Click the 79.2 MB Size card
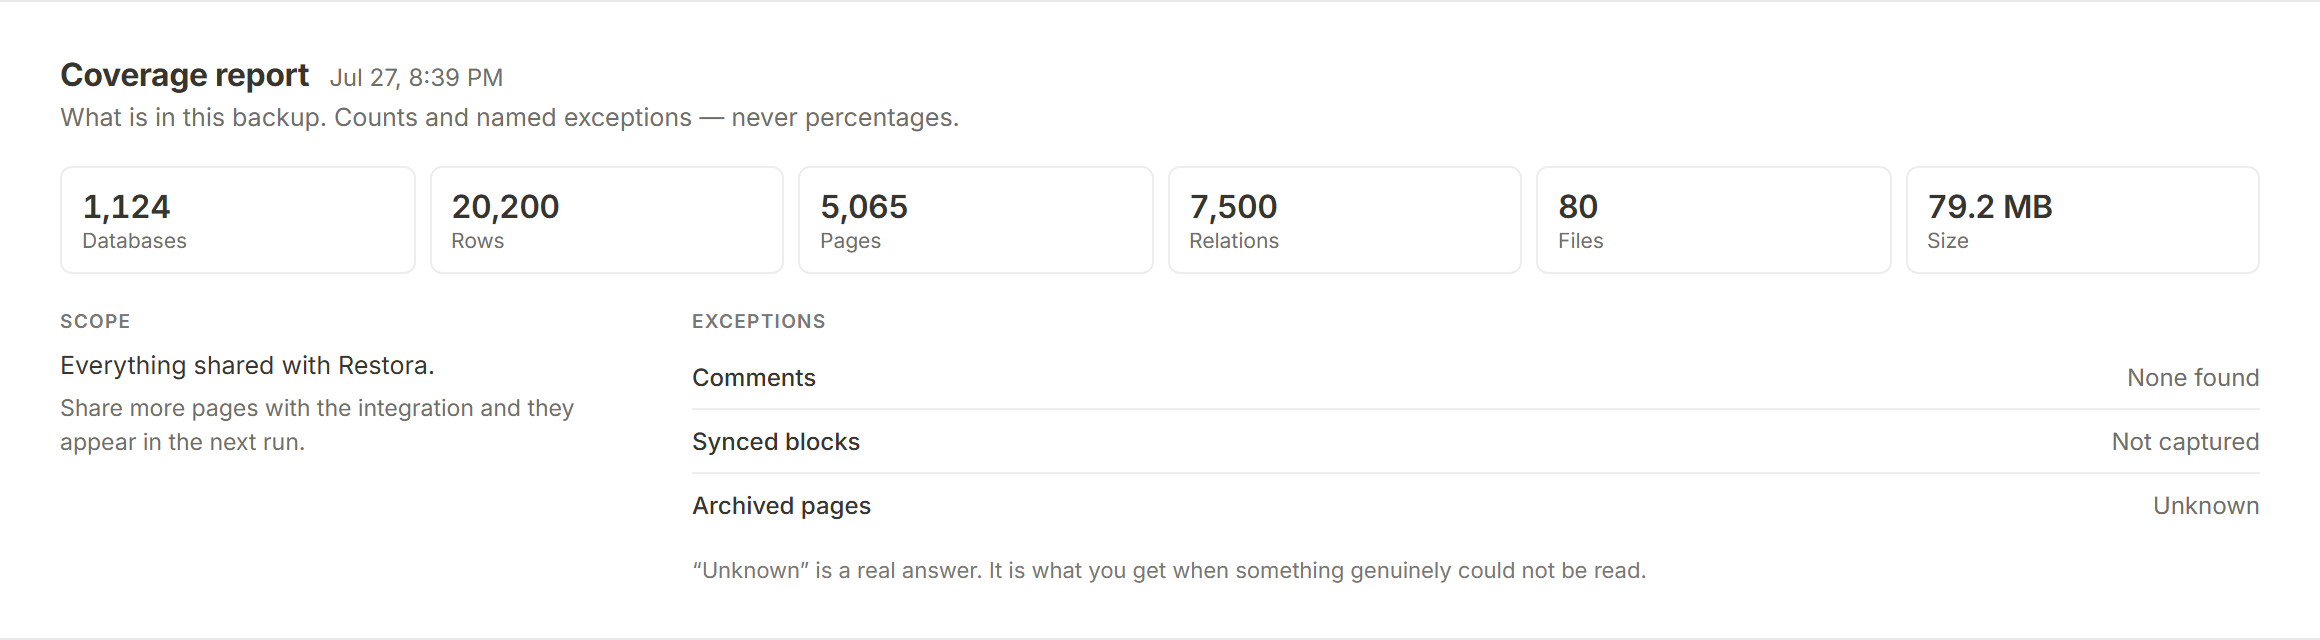The image size is (2320, 640). click(x=2083, y=220)
